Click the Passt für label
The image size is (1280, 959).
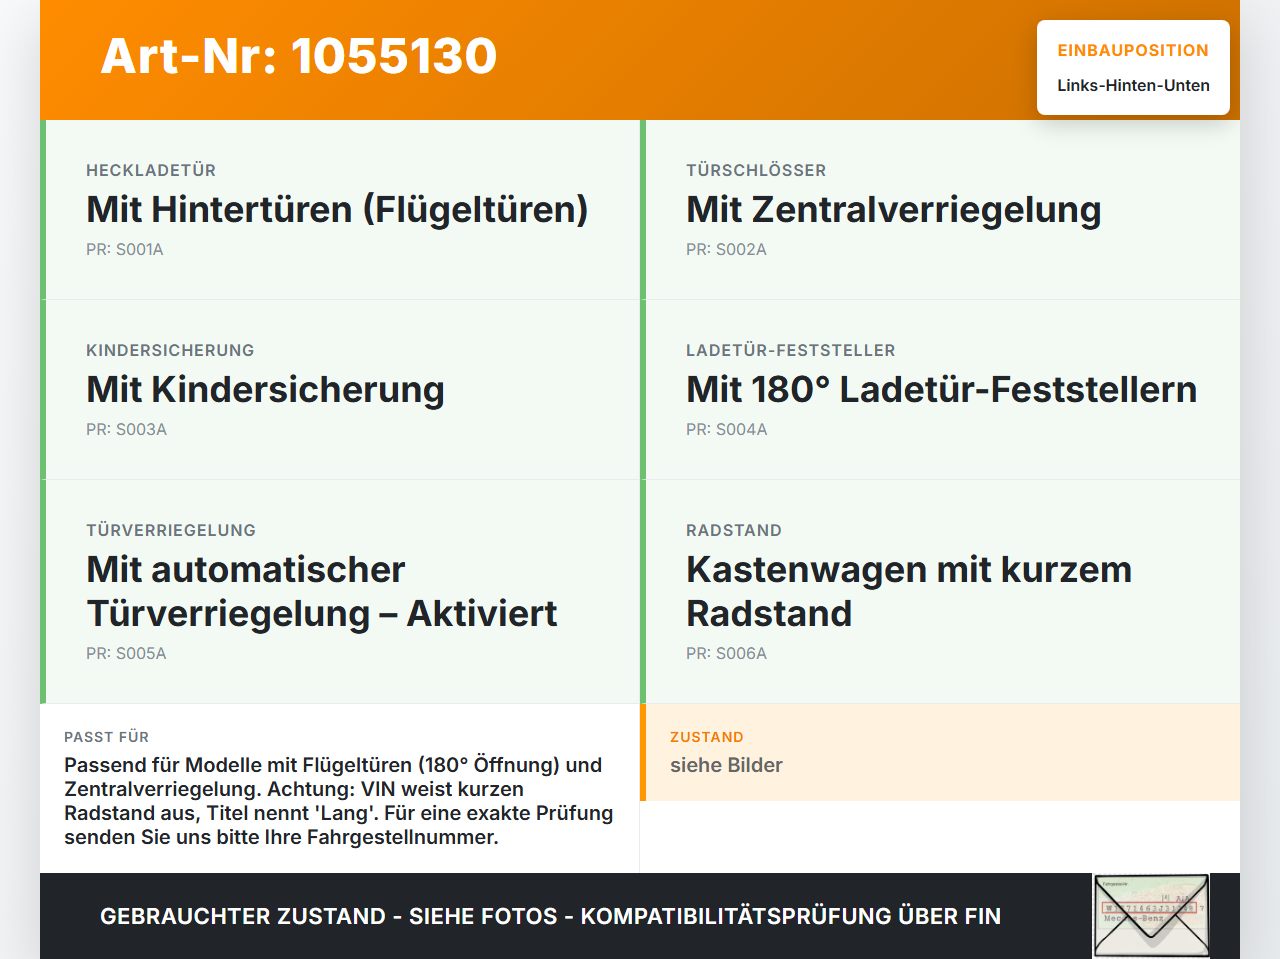tap(106, 737)
